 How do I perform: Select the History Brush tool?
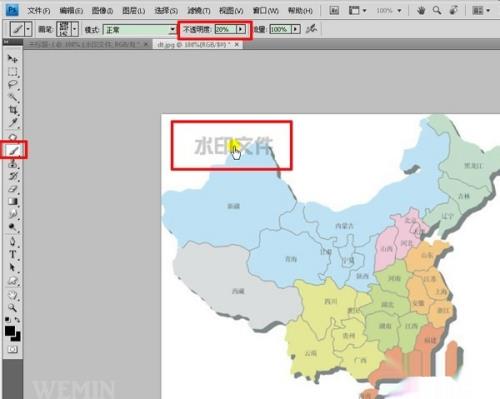[13, 176]
